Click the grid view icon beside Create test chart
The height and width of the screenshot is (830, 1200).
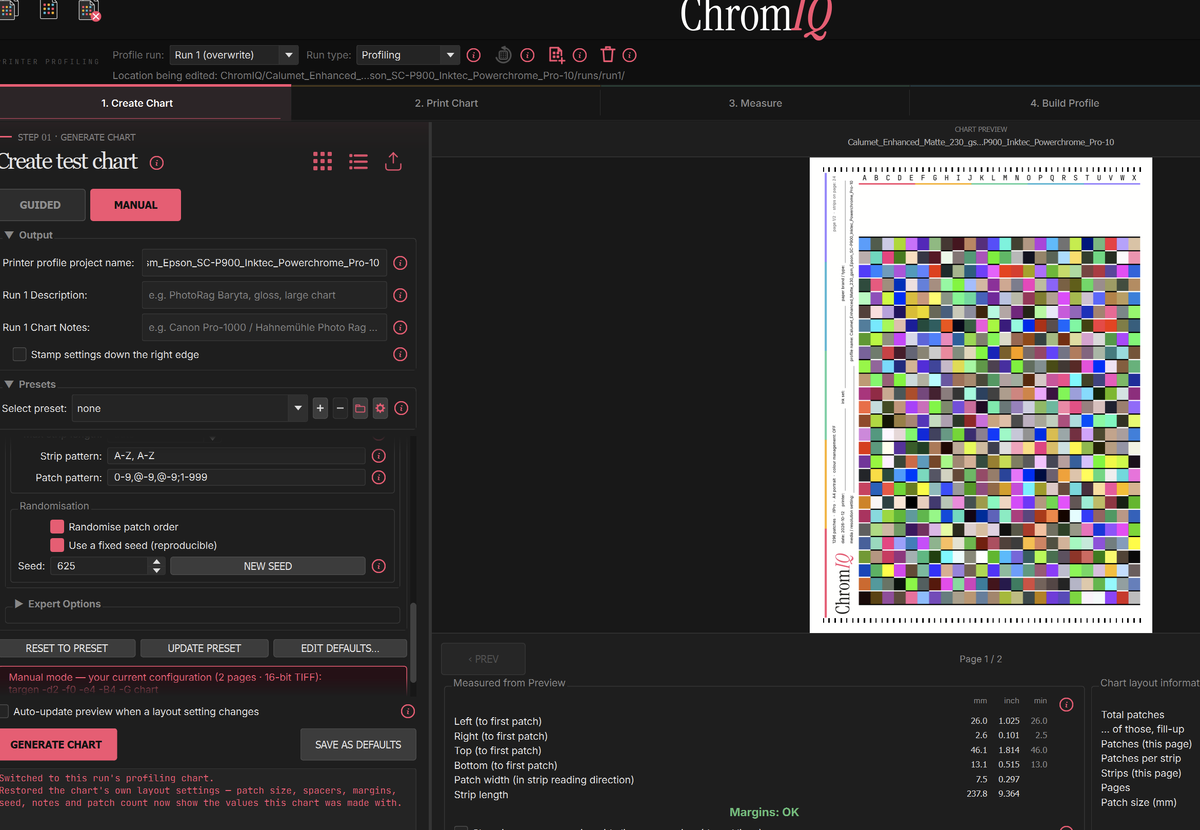point(322,162)
